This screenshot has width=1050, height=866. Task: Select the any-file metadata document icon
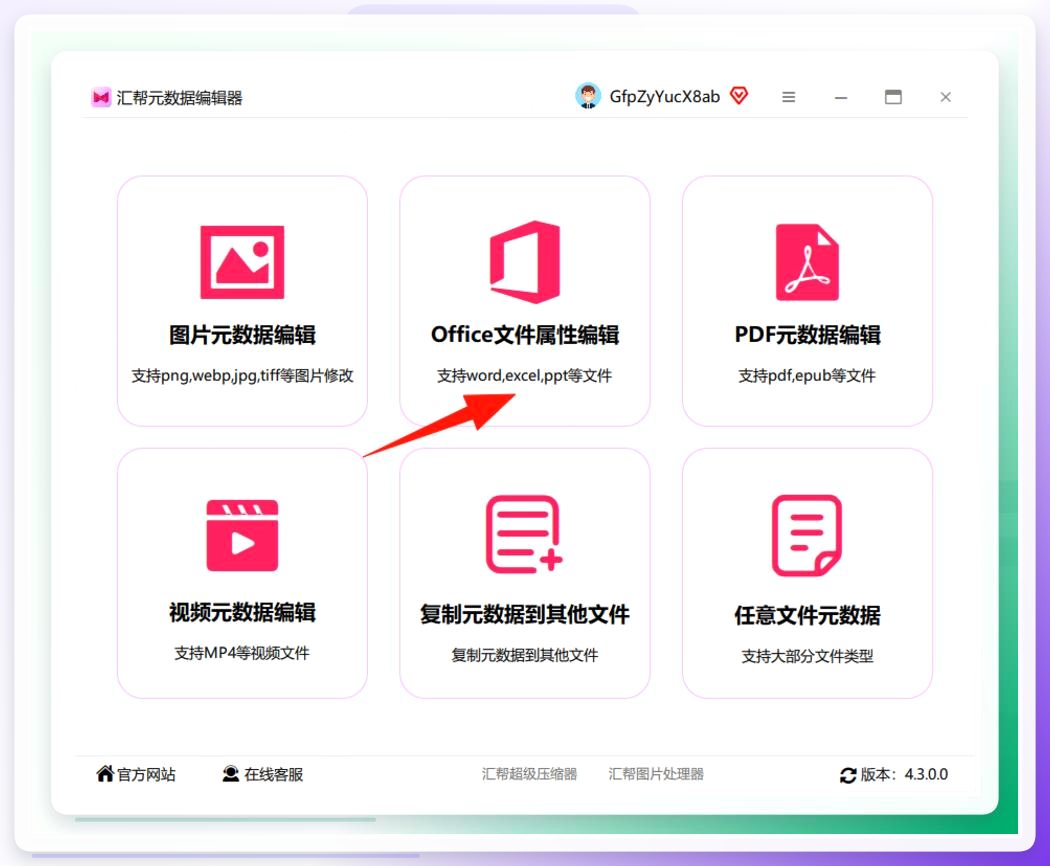click(807, 535)
